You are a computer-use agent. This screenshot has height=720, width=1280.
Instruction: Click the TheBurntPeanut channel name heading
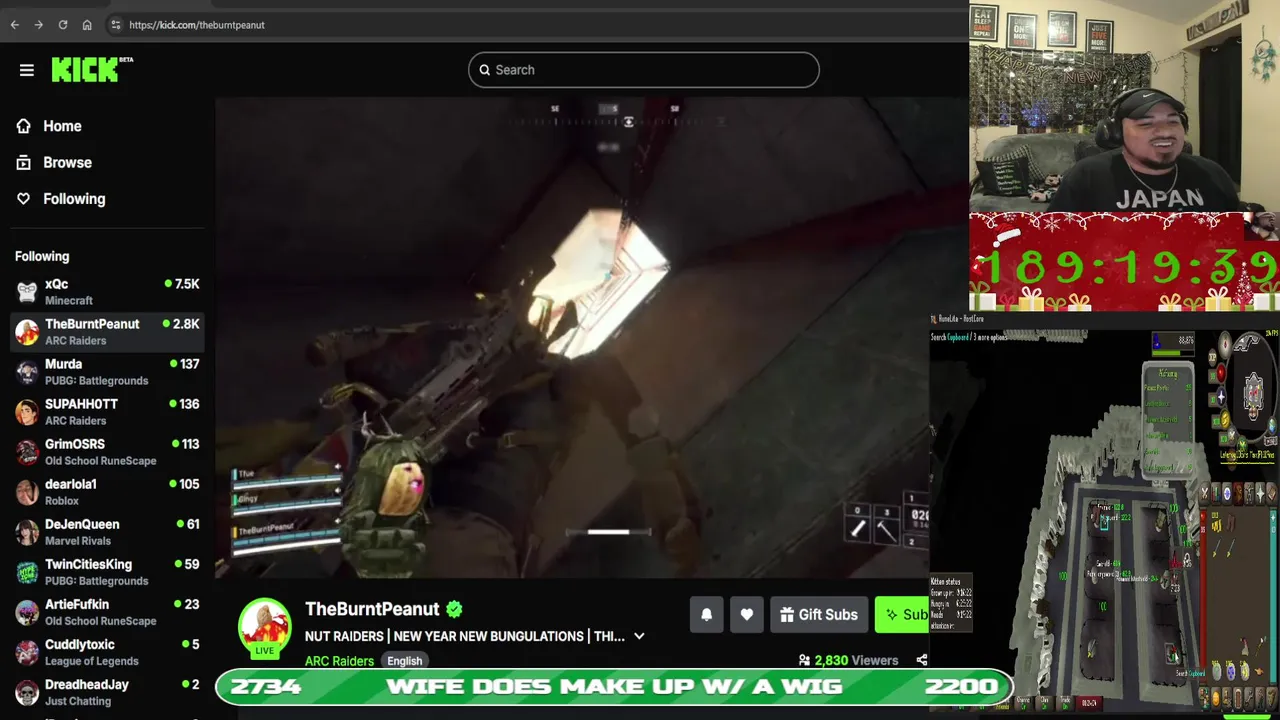coord(372,609)
